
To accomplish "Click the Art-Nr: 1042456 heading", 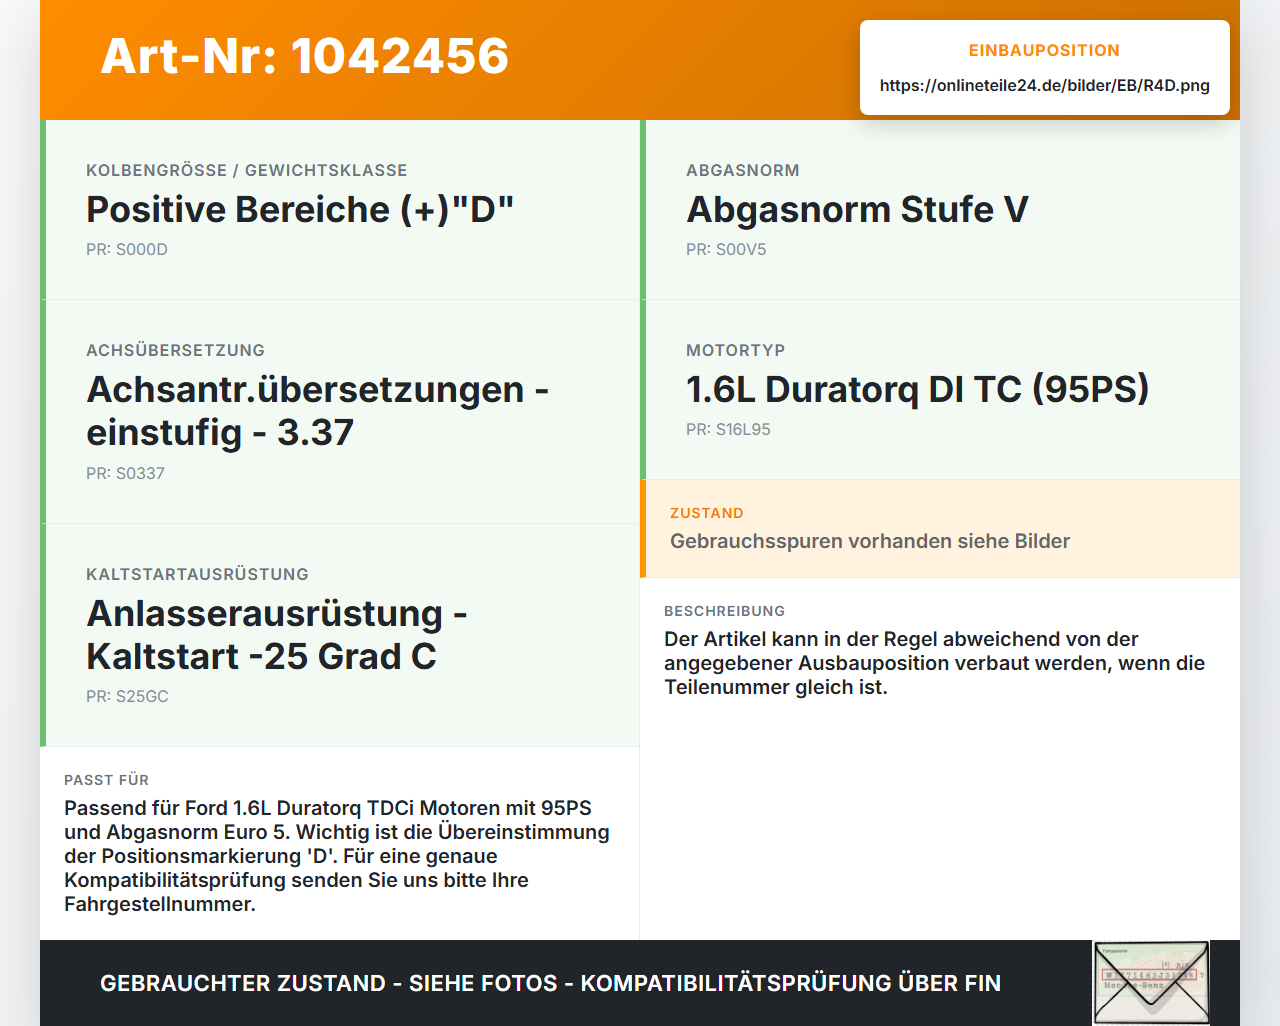I will (305, 56).
